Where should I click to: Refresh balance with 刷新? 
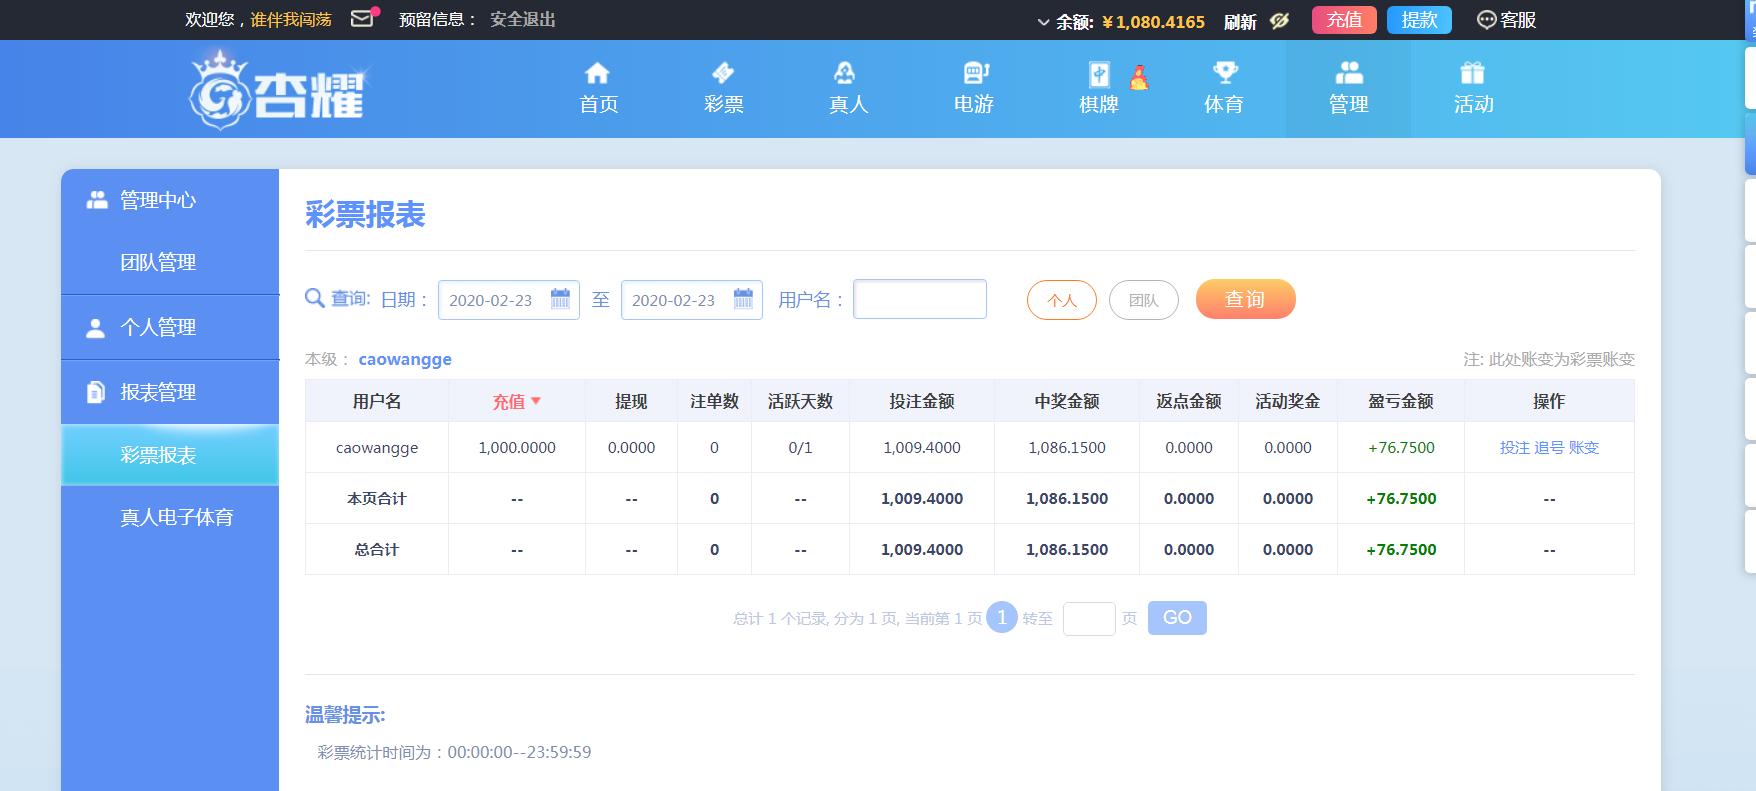pos(1240,21)
